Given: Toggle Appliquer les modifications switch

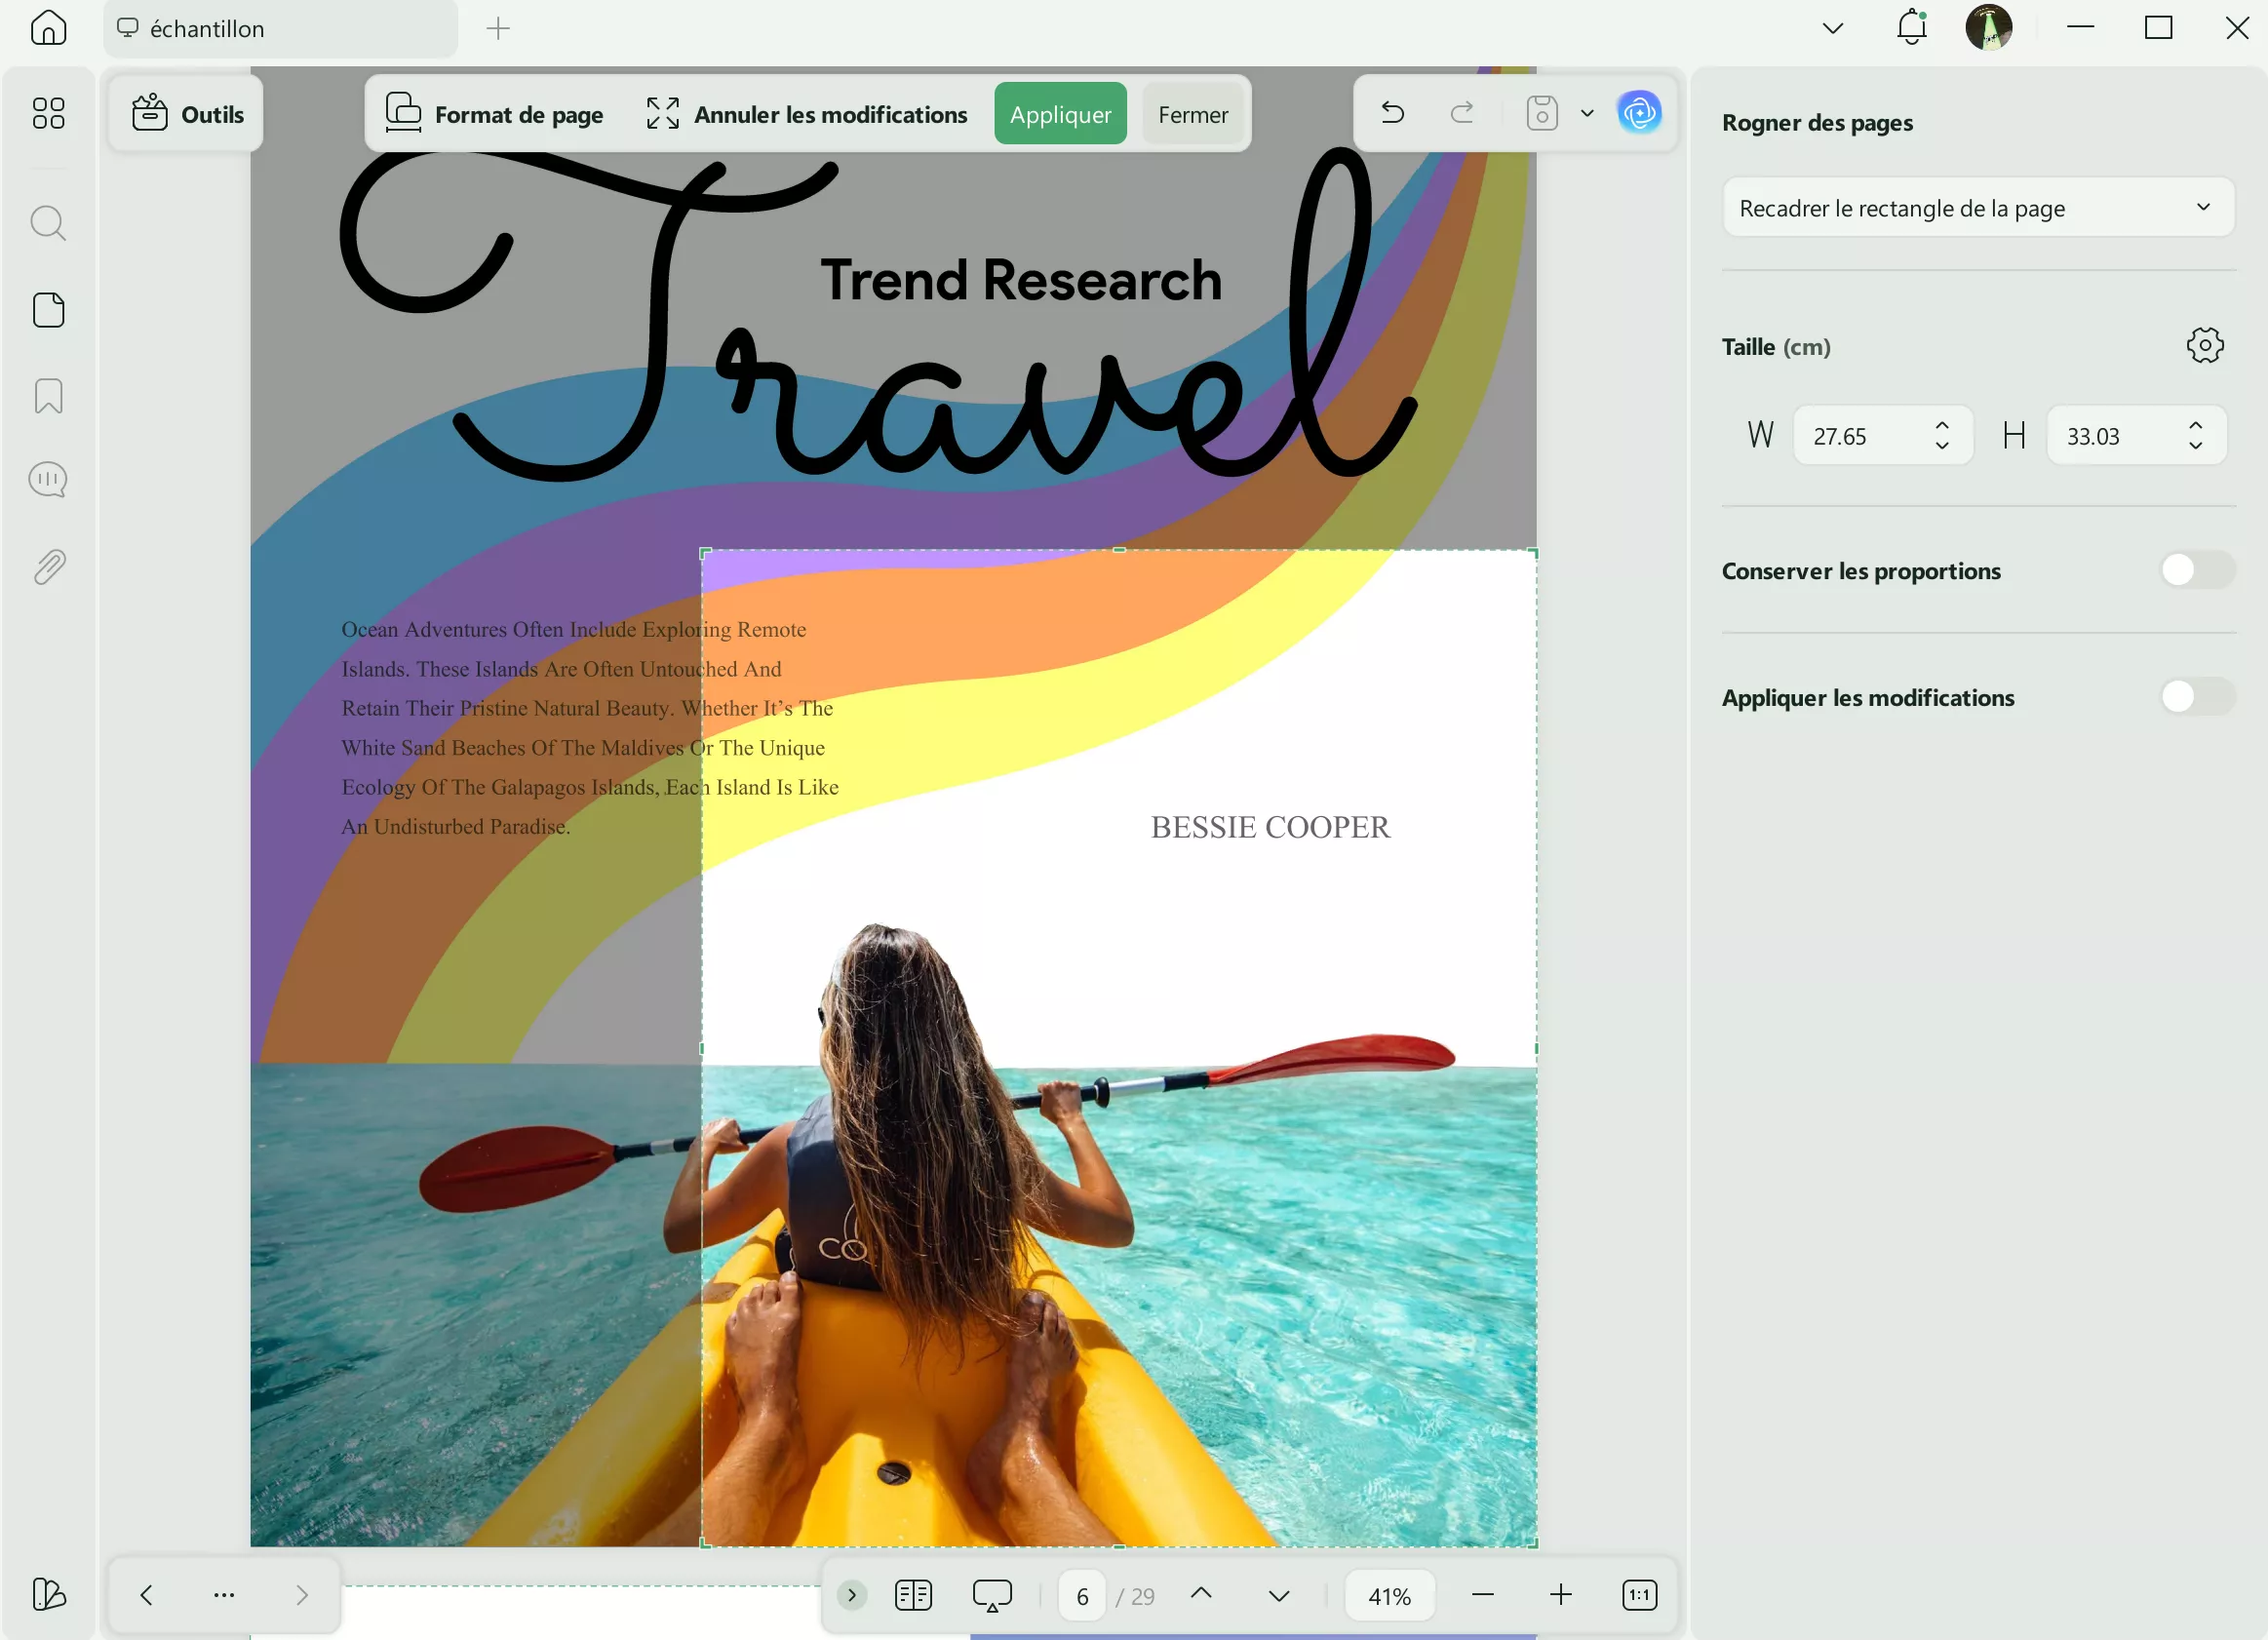Looking at the screenshot, I should (x=2196, y=697).
